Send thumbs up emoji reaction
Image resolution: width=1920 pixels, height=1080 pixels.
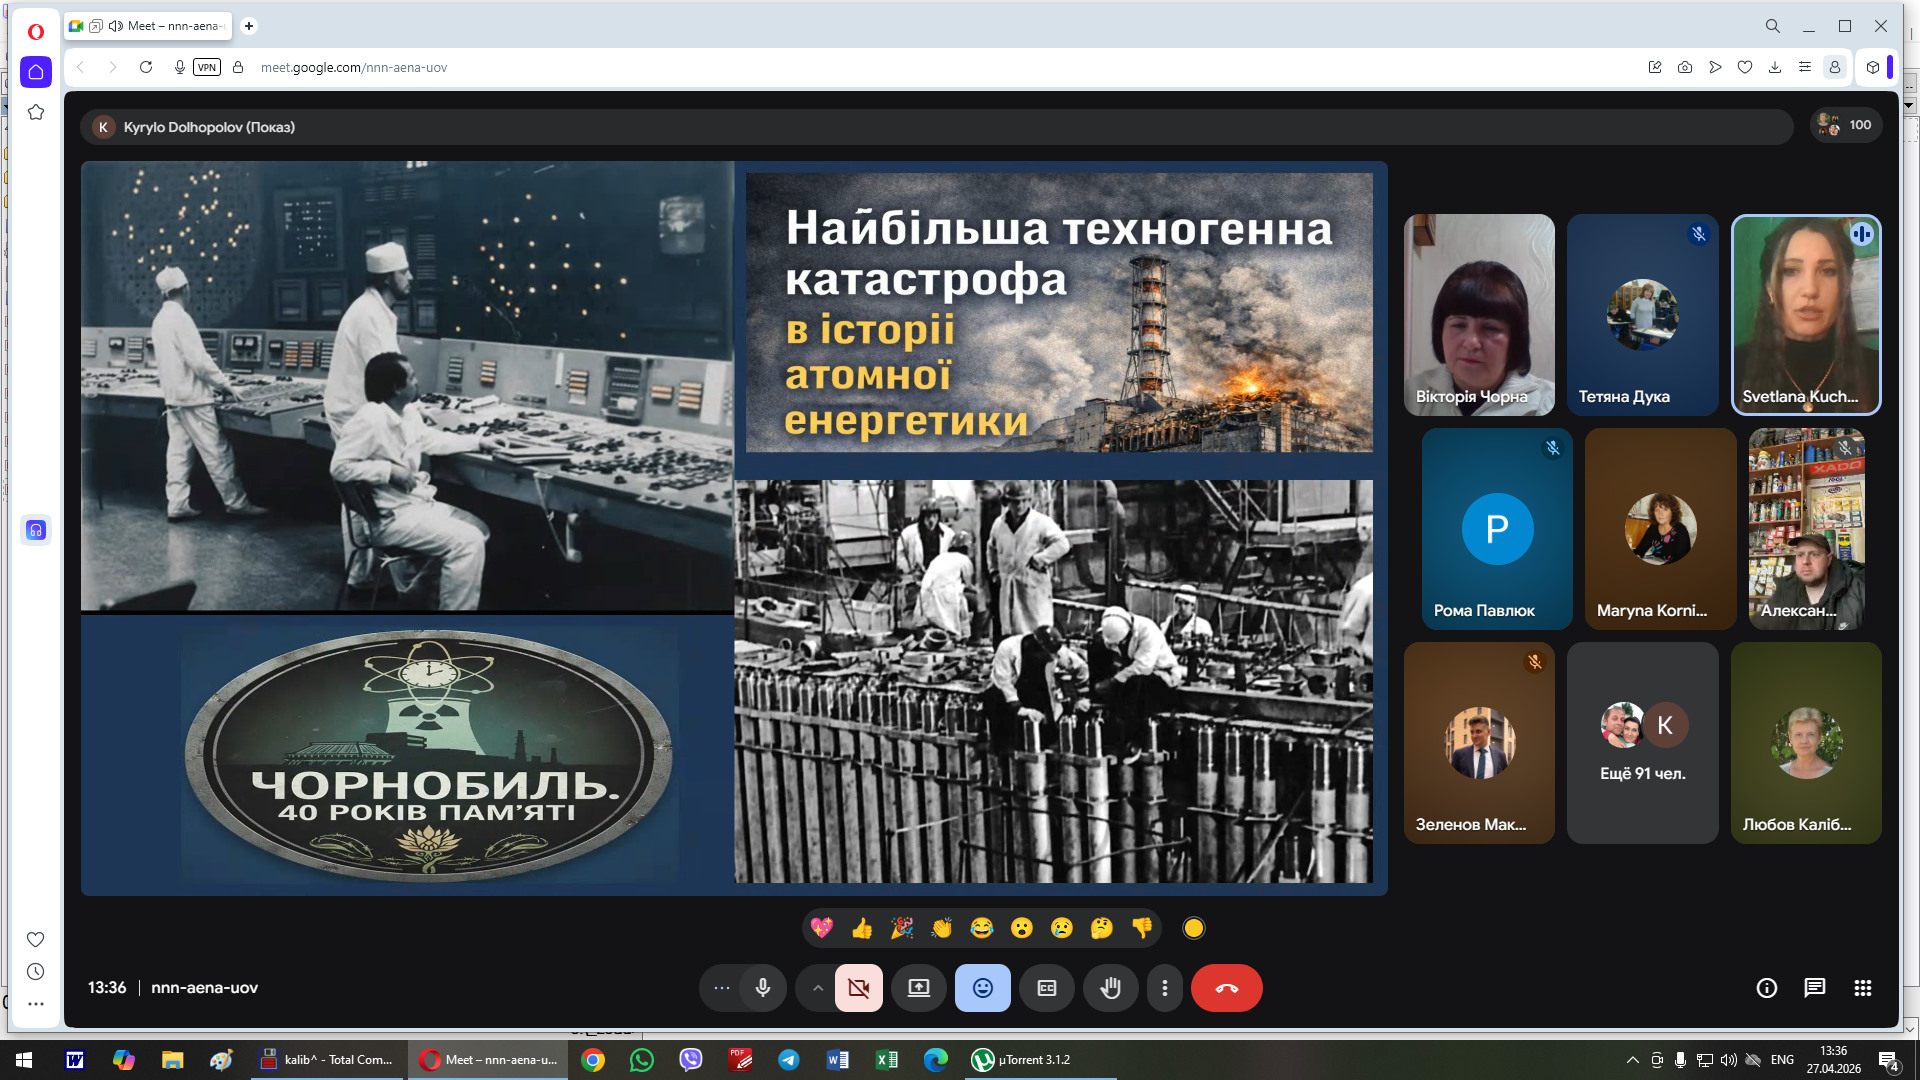[x=862, y=928]
